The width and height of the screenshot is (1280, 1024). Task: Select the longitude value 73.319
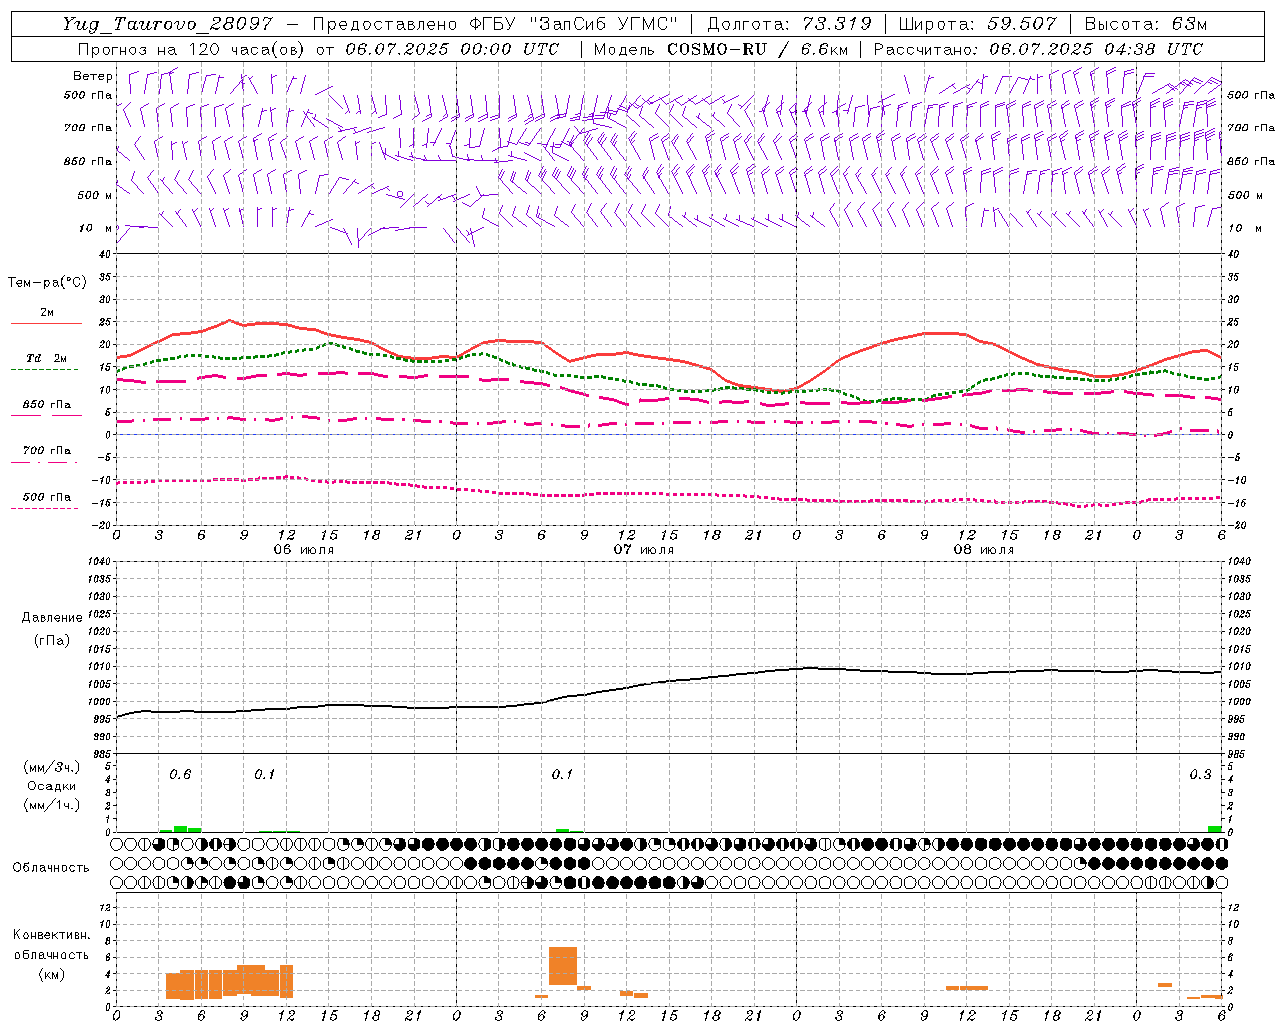838,24
